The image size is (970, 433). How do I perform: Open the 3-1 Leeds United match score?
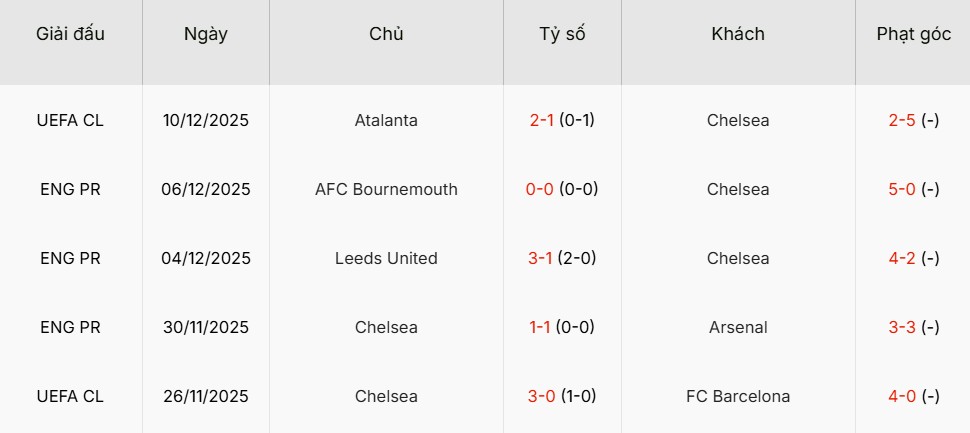(x=542, y=258)
